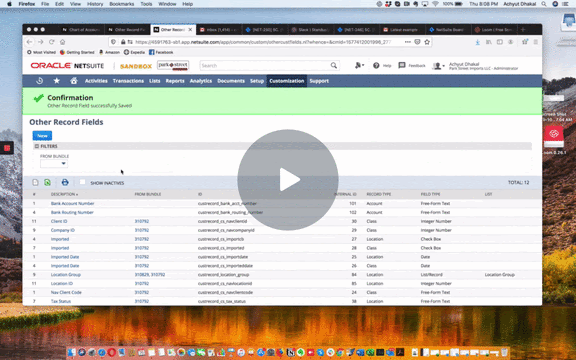The width and height of the screenshot is (576, 360).
Task: Click the New button
Action: [42, 136]
